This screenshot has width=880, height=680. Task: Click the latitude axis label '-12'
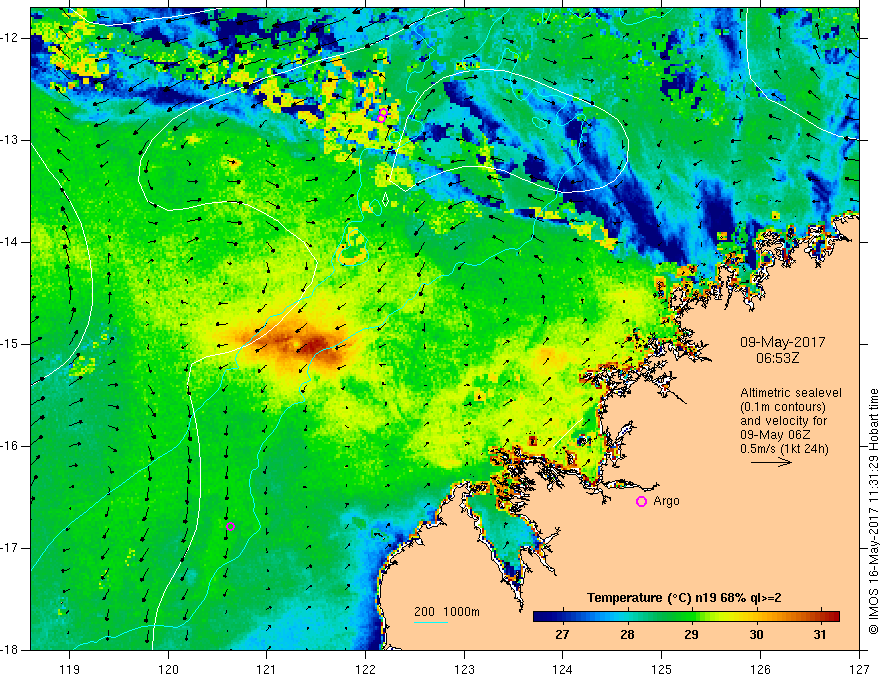point(11,38)
